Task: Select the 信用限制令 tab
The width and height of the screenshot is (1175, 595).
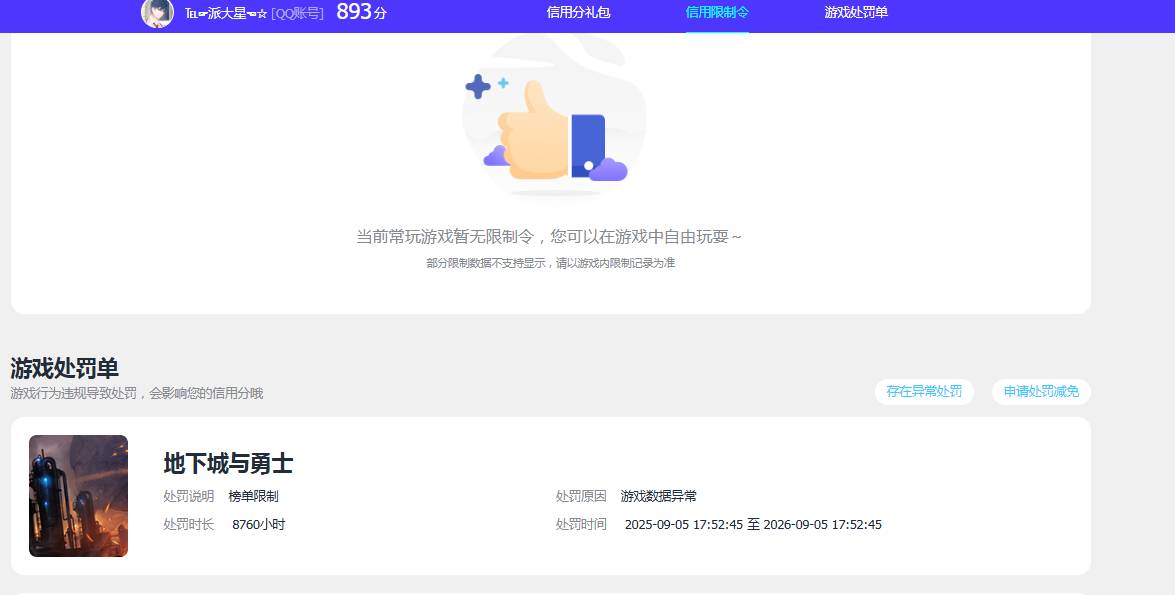Action: point(717,15)
